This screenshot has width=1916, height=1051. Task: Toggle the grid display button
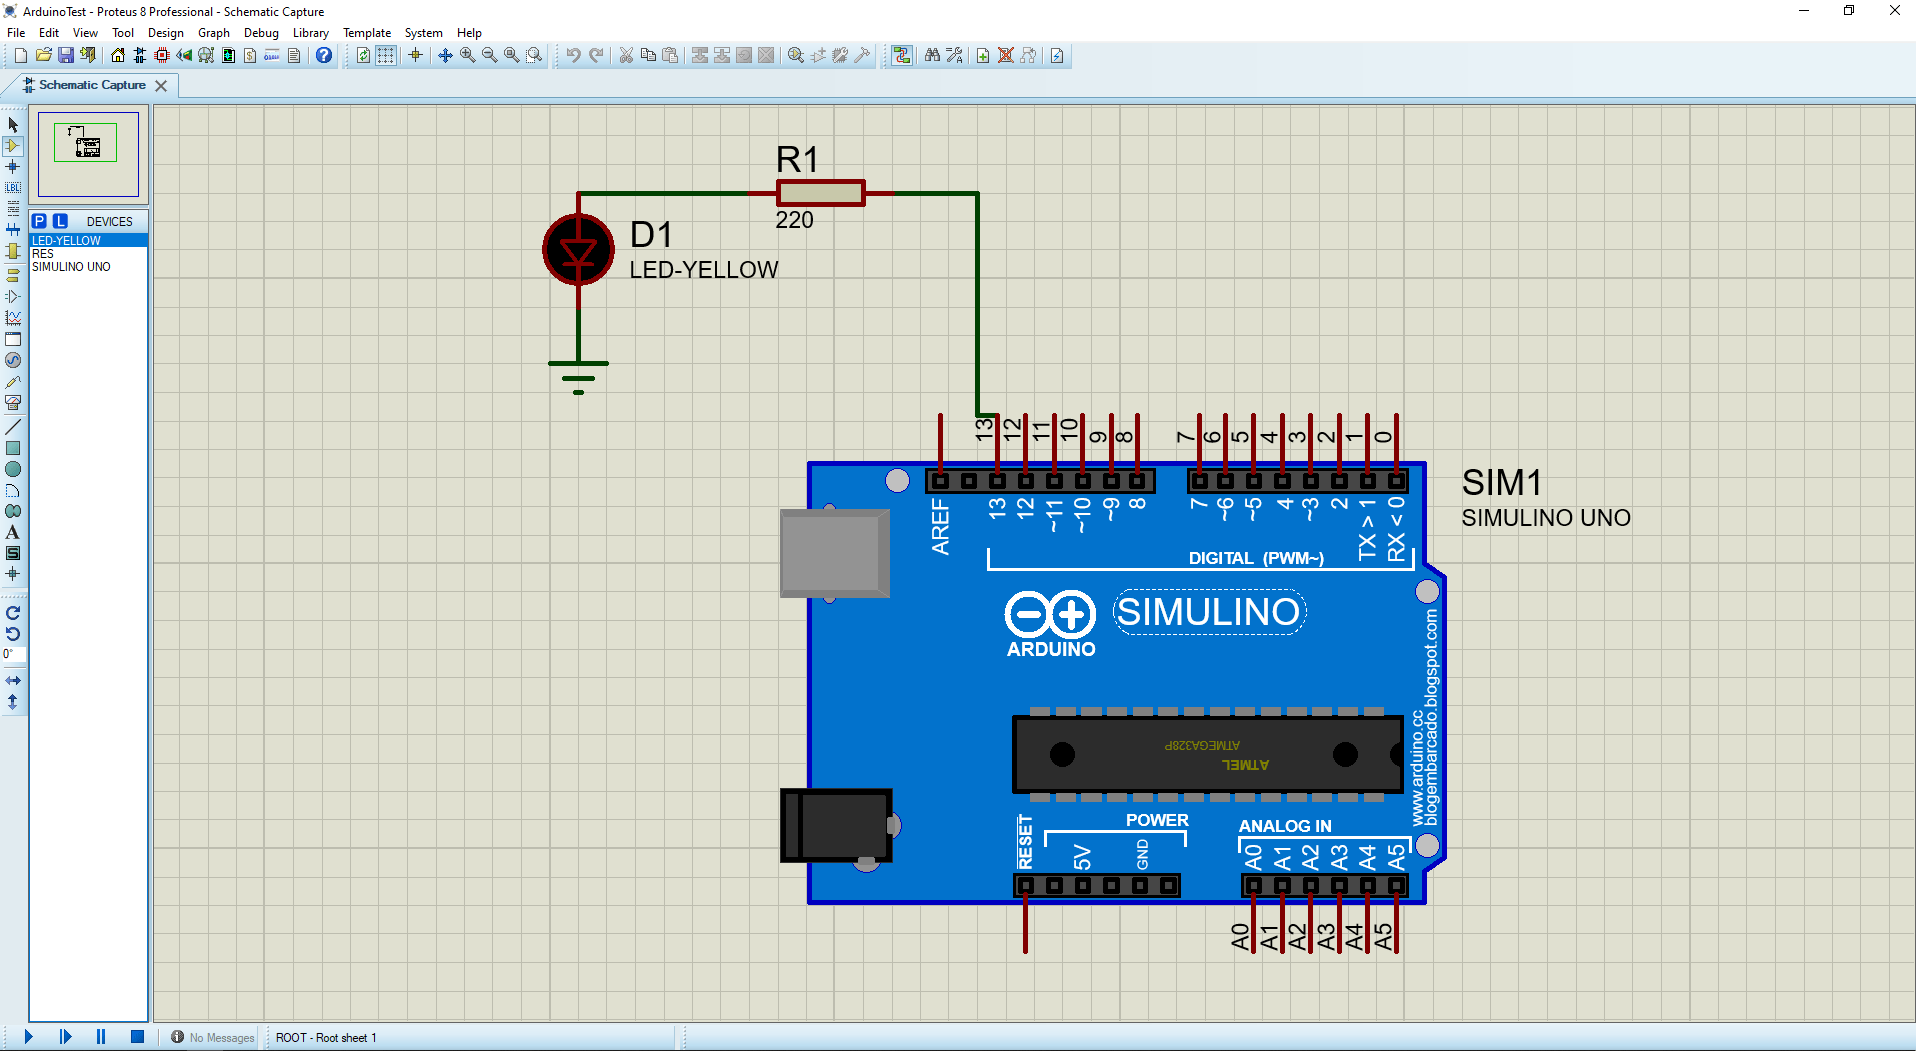point(386,55)
